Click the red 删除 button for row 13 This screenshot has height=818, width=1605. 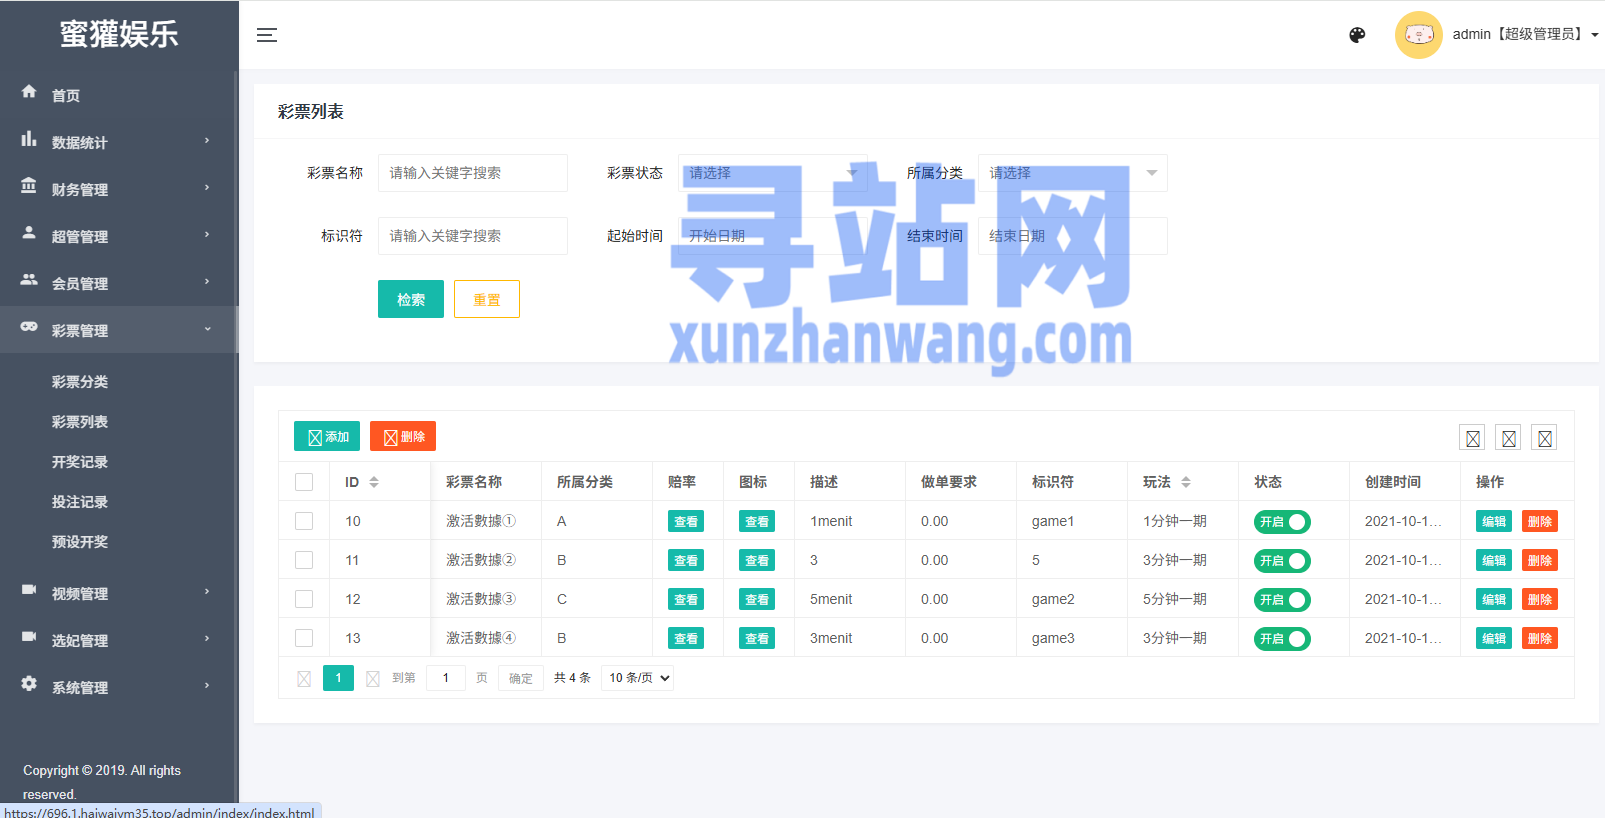1539,639
